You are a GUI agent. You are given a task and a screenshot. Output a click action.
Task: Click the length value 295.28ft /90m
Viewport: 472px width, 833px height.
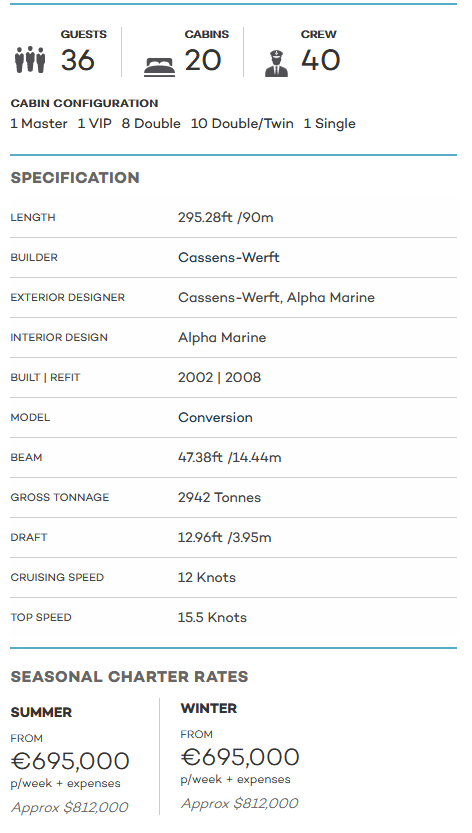point(225,217)
